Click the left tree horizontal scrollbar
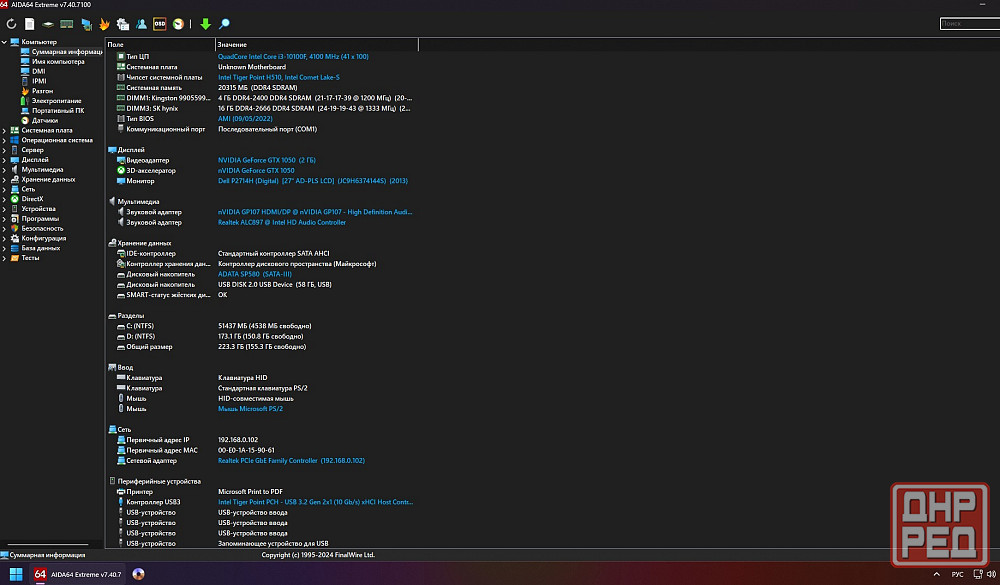1000x585 pixels. point(48,545)
